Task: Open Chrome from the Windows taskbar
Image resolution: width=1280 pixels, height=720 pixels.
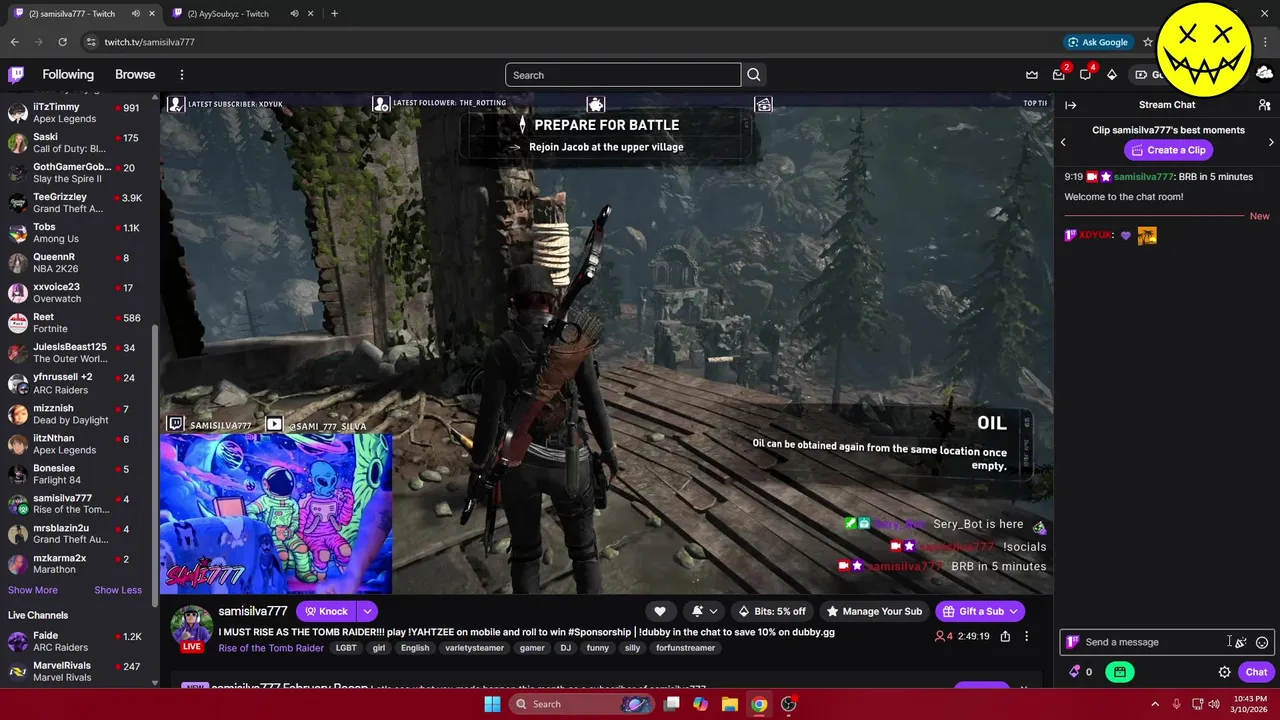Action: click(x=759, y=704)
